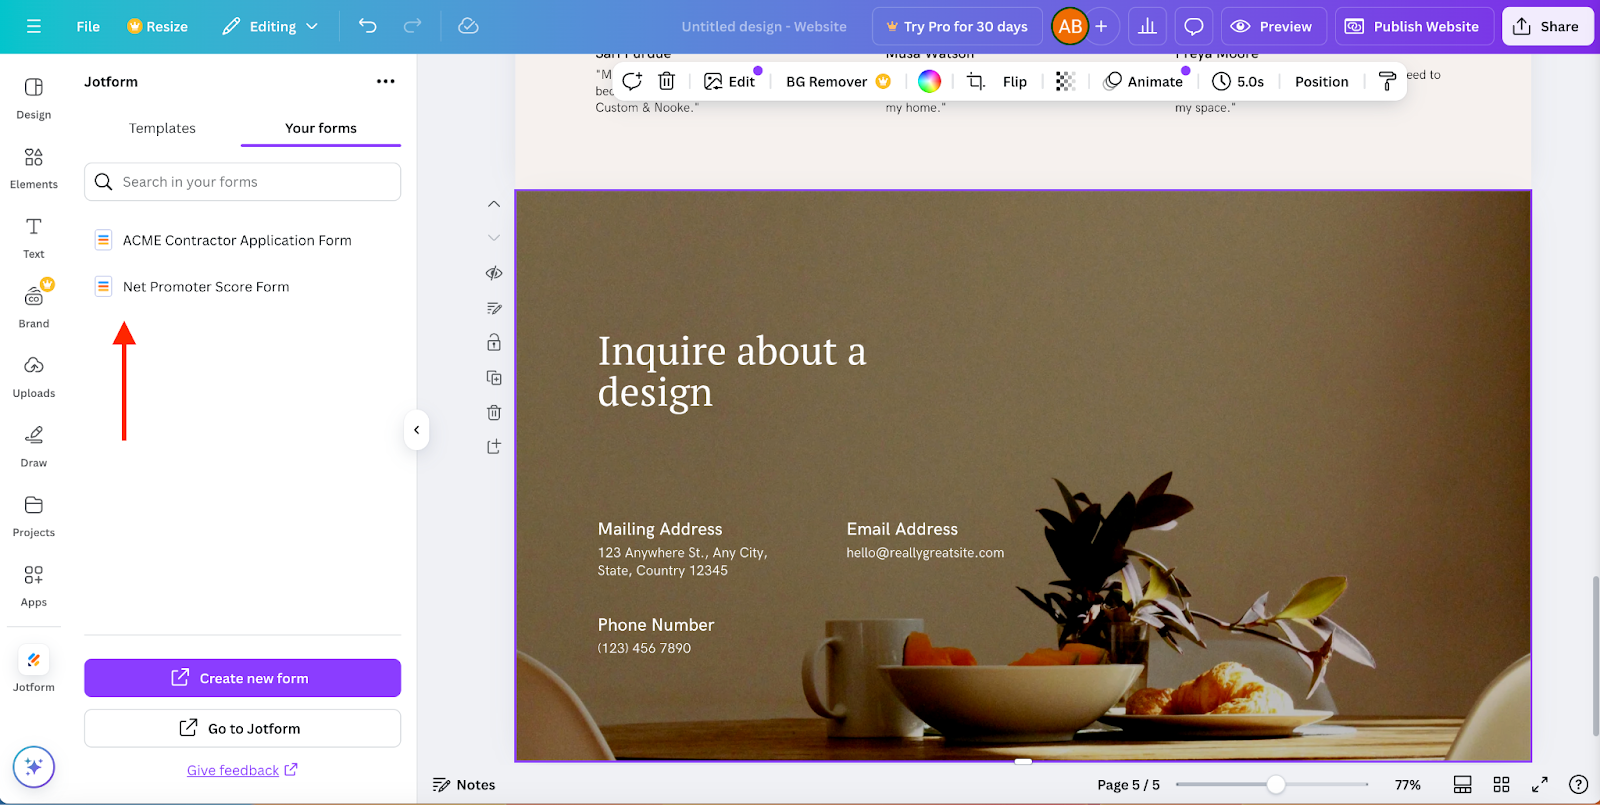Screen dimensions: 1600x805
Task: Open the Uploads panel
Action: tap(33, 376)
